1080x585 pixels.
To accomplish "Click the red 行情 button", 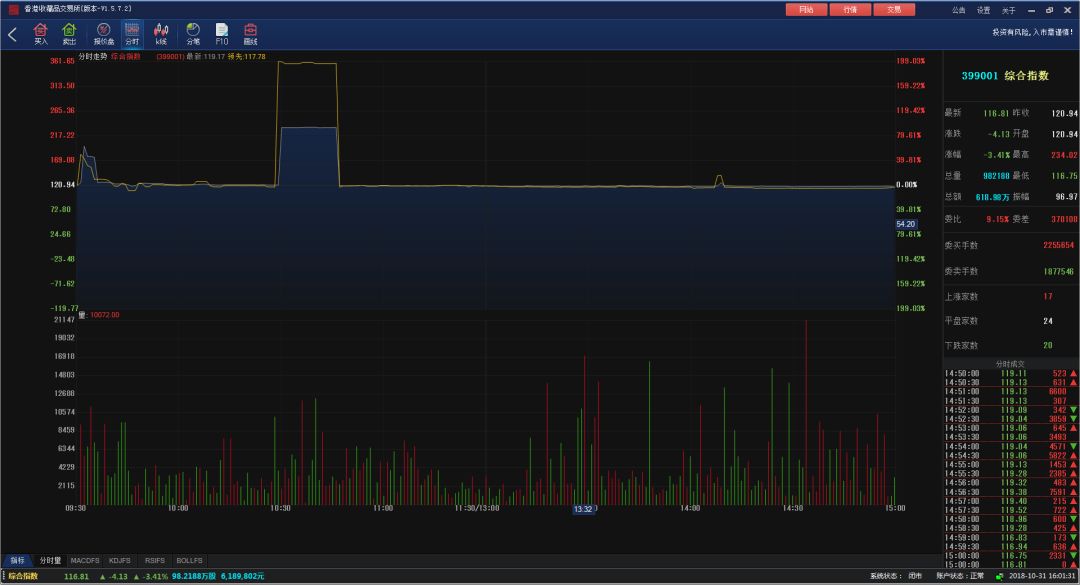I will click(x=850, y=10).
